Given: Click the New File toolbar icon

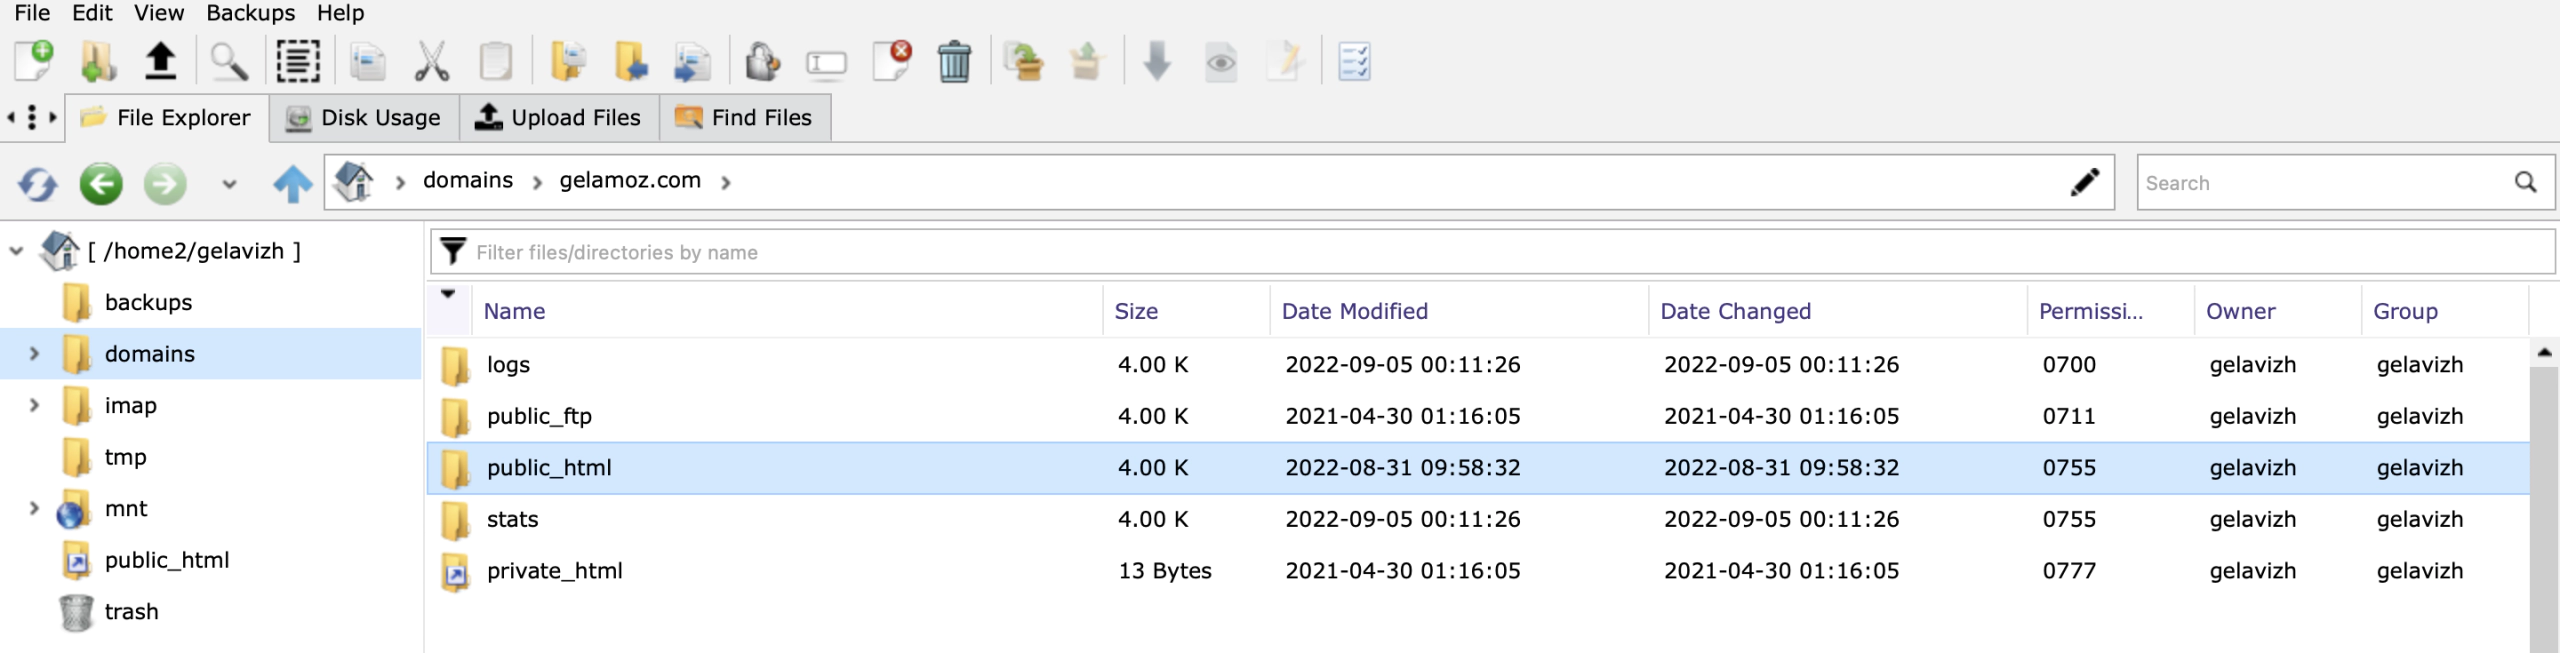Looking at the screenshot, I should 34,61.
